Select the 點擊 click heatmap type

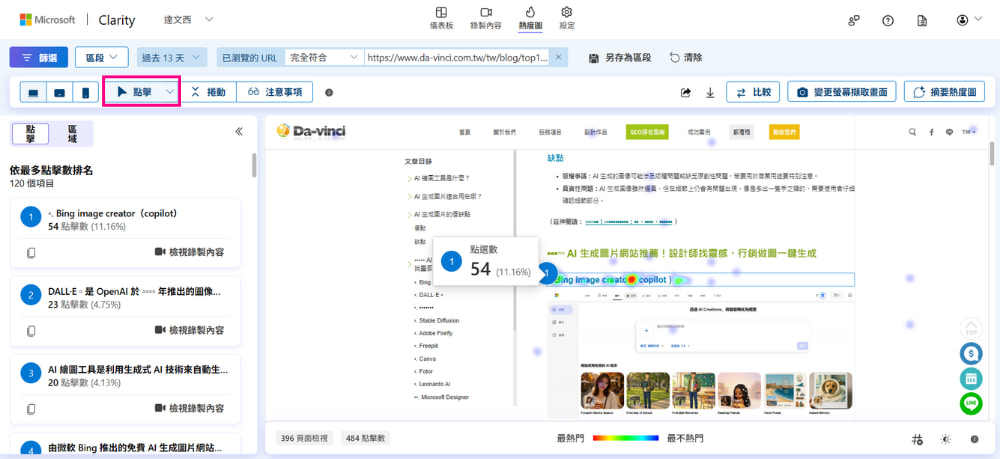[135, 92]
